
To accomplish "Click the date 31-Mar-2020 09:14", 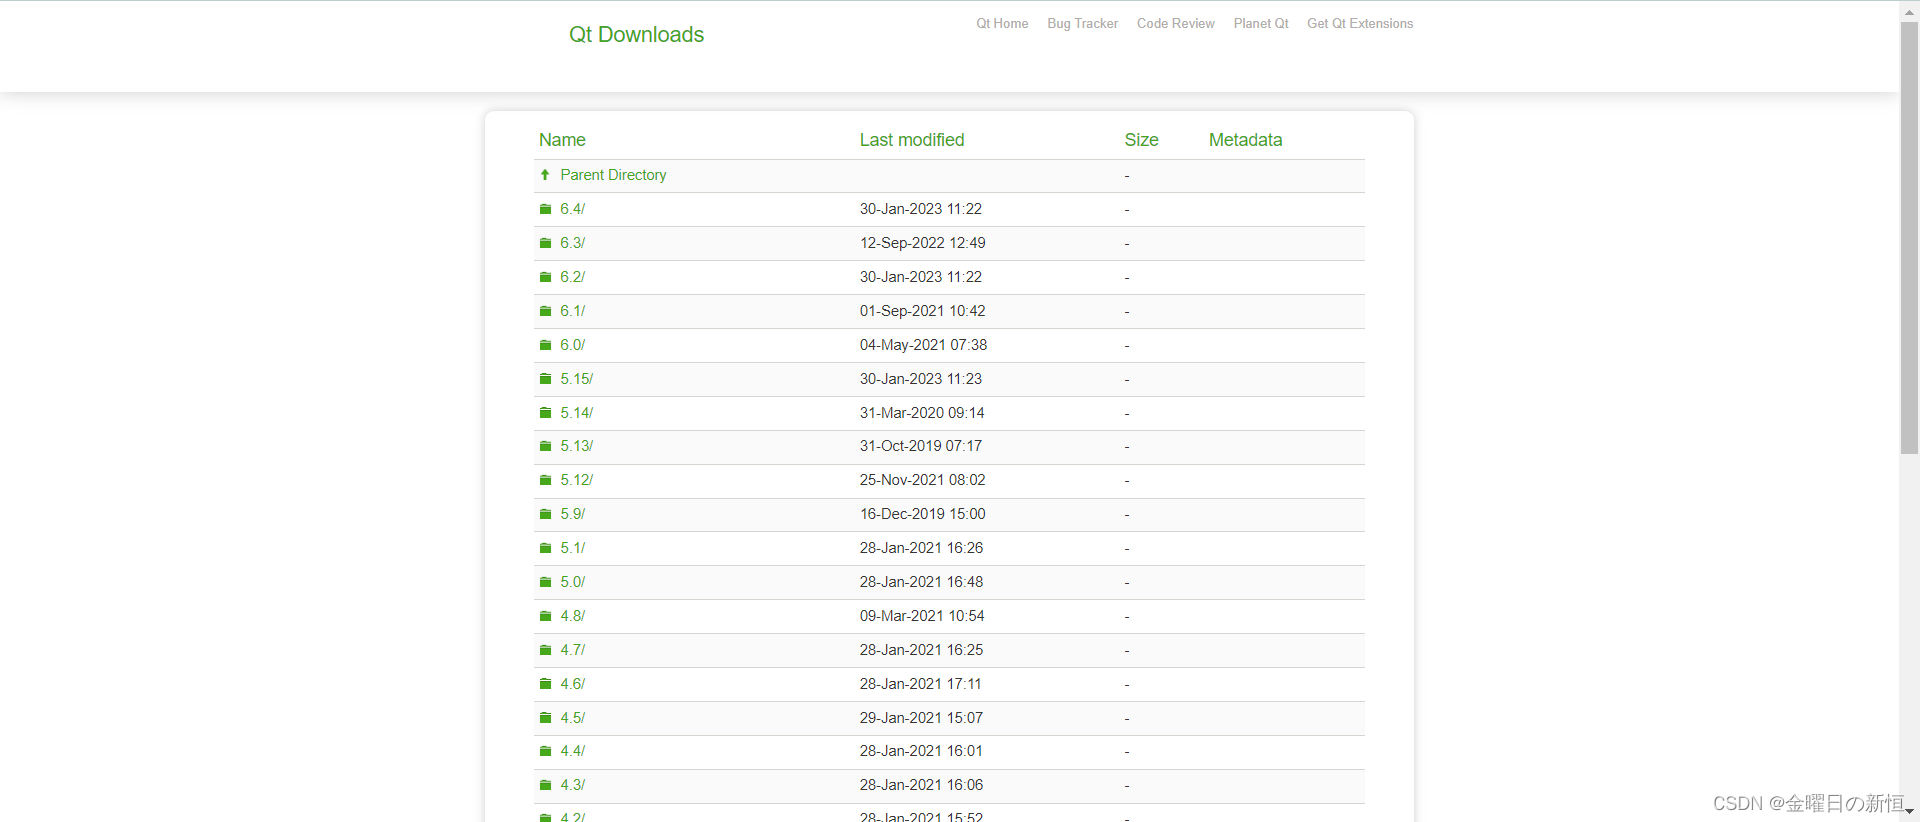I will 922,413.
